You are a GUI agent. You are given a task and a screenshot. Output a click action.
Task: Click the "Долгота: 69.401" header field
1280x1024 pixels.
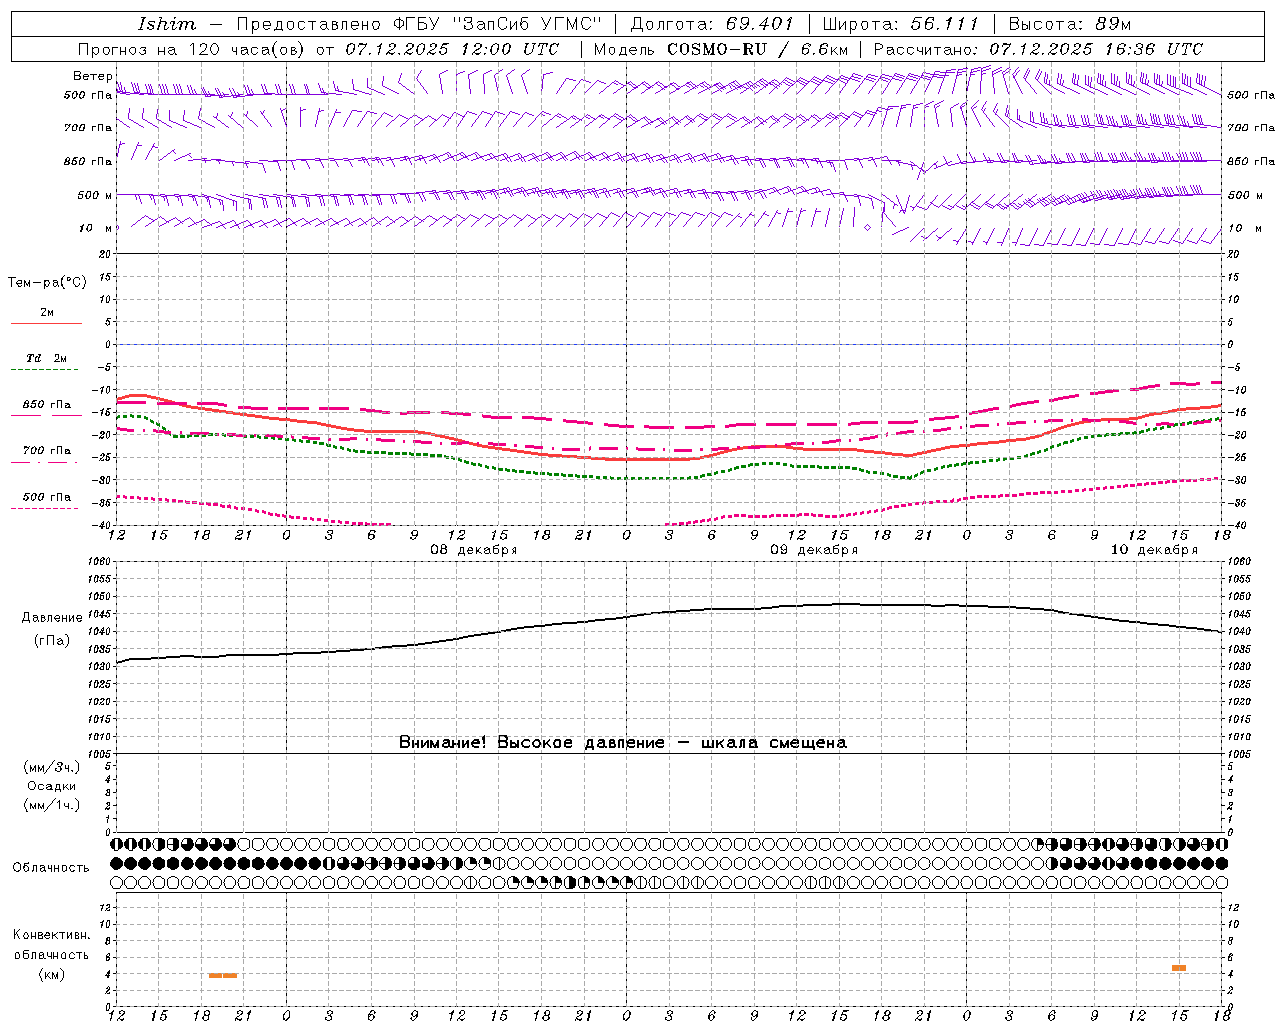click(x=712, y=24)
